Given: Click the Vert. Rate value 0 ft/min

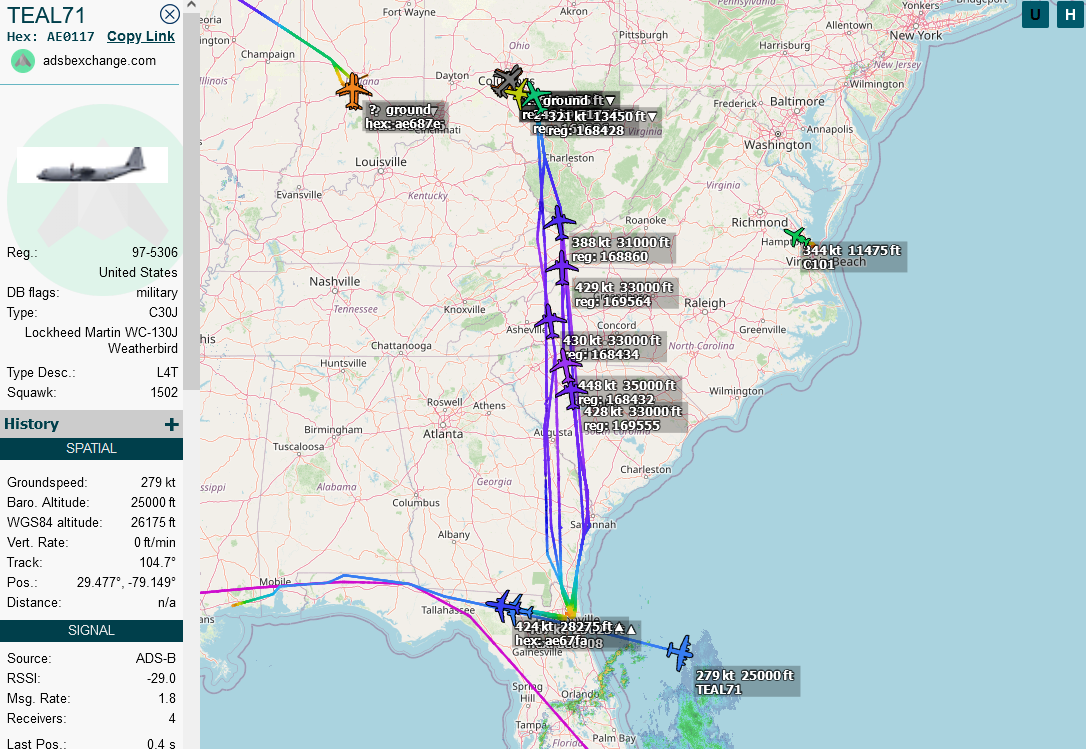Looking at the screenshot, I should 155,543.
